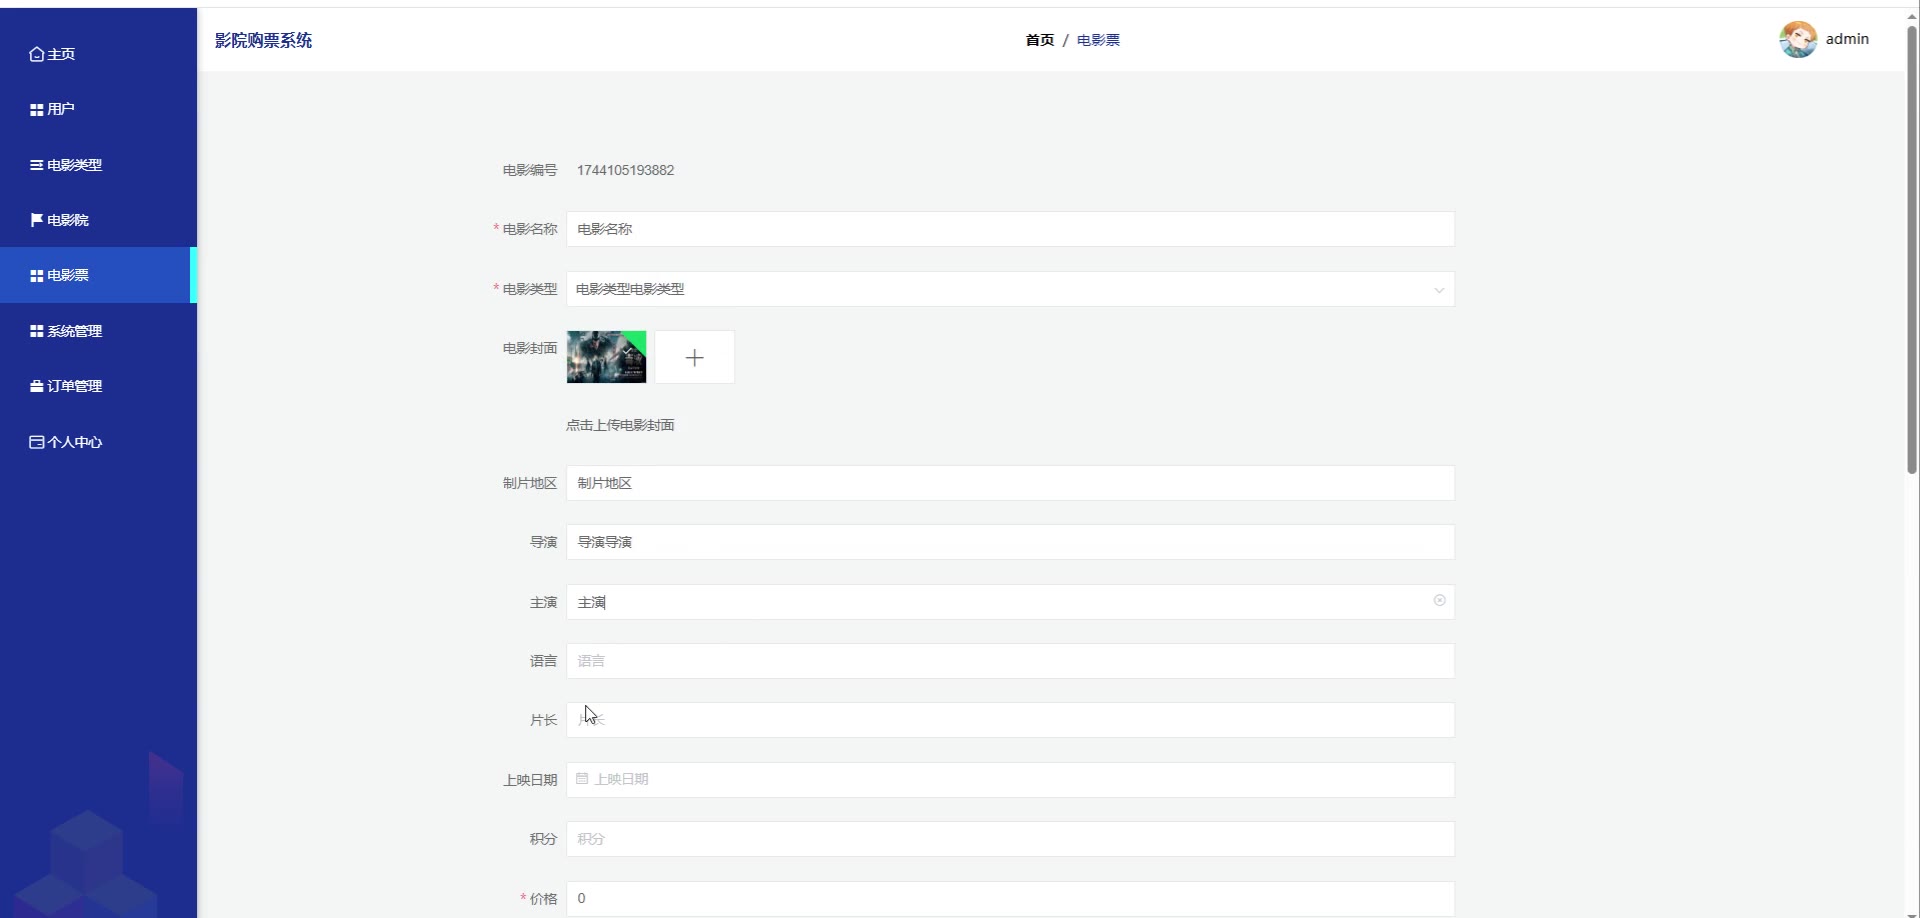Open the 电影类型 menu item
Viewport: 1920px width, 918px height.
click(98, 165)
